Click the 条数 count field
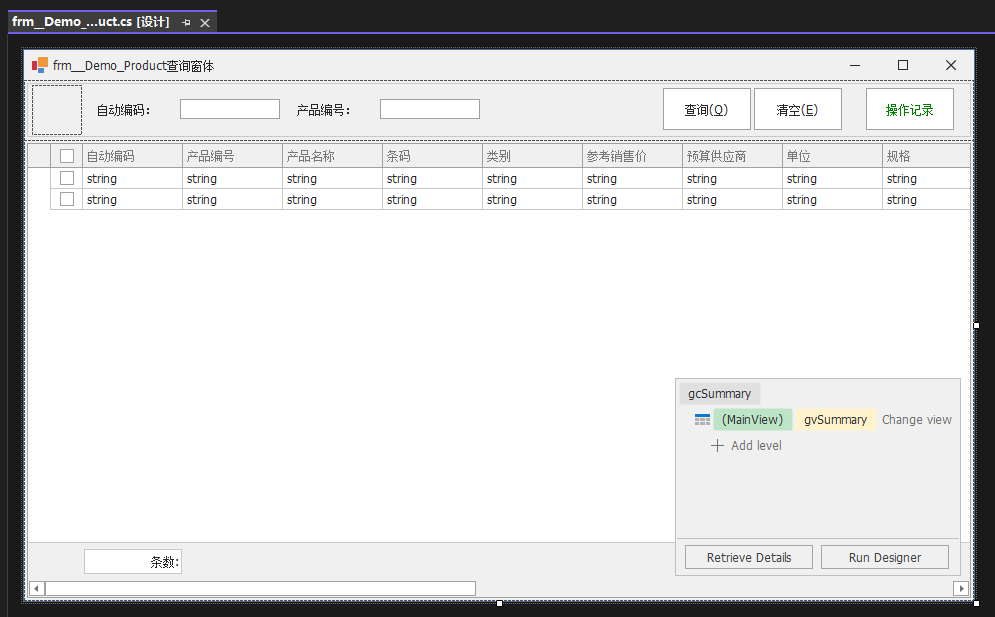 click(x=133, y=562)
